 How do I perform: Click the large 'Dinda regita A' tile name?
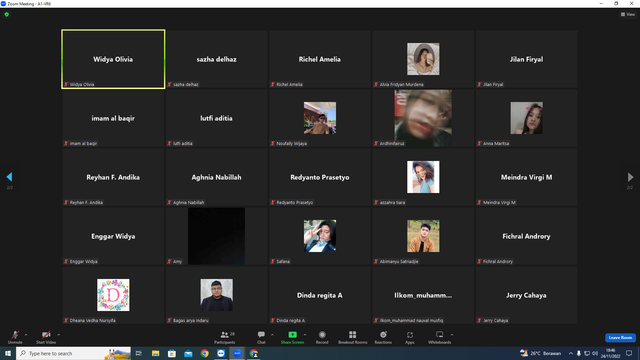click(320, 295)
